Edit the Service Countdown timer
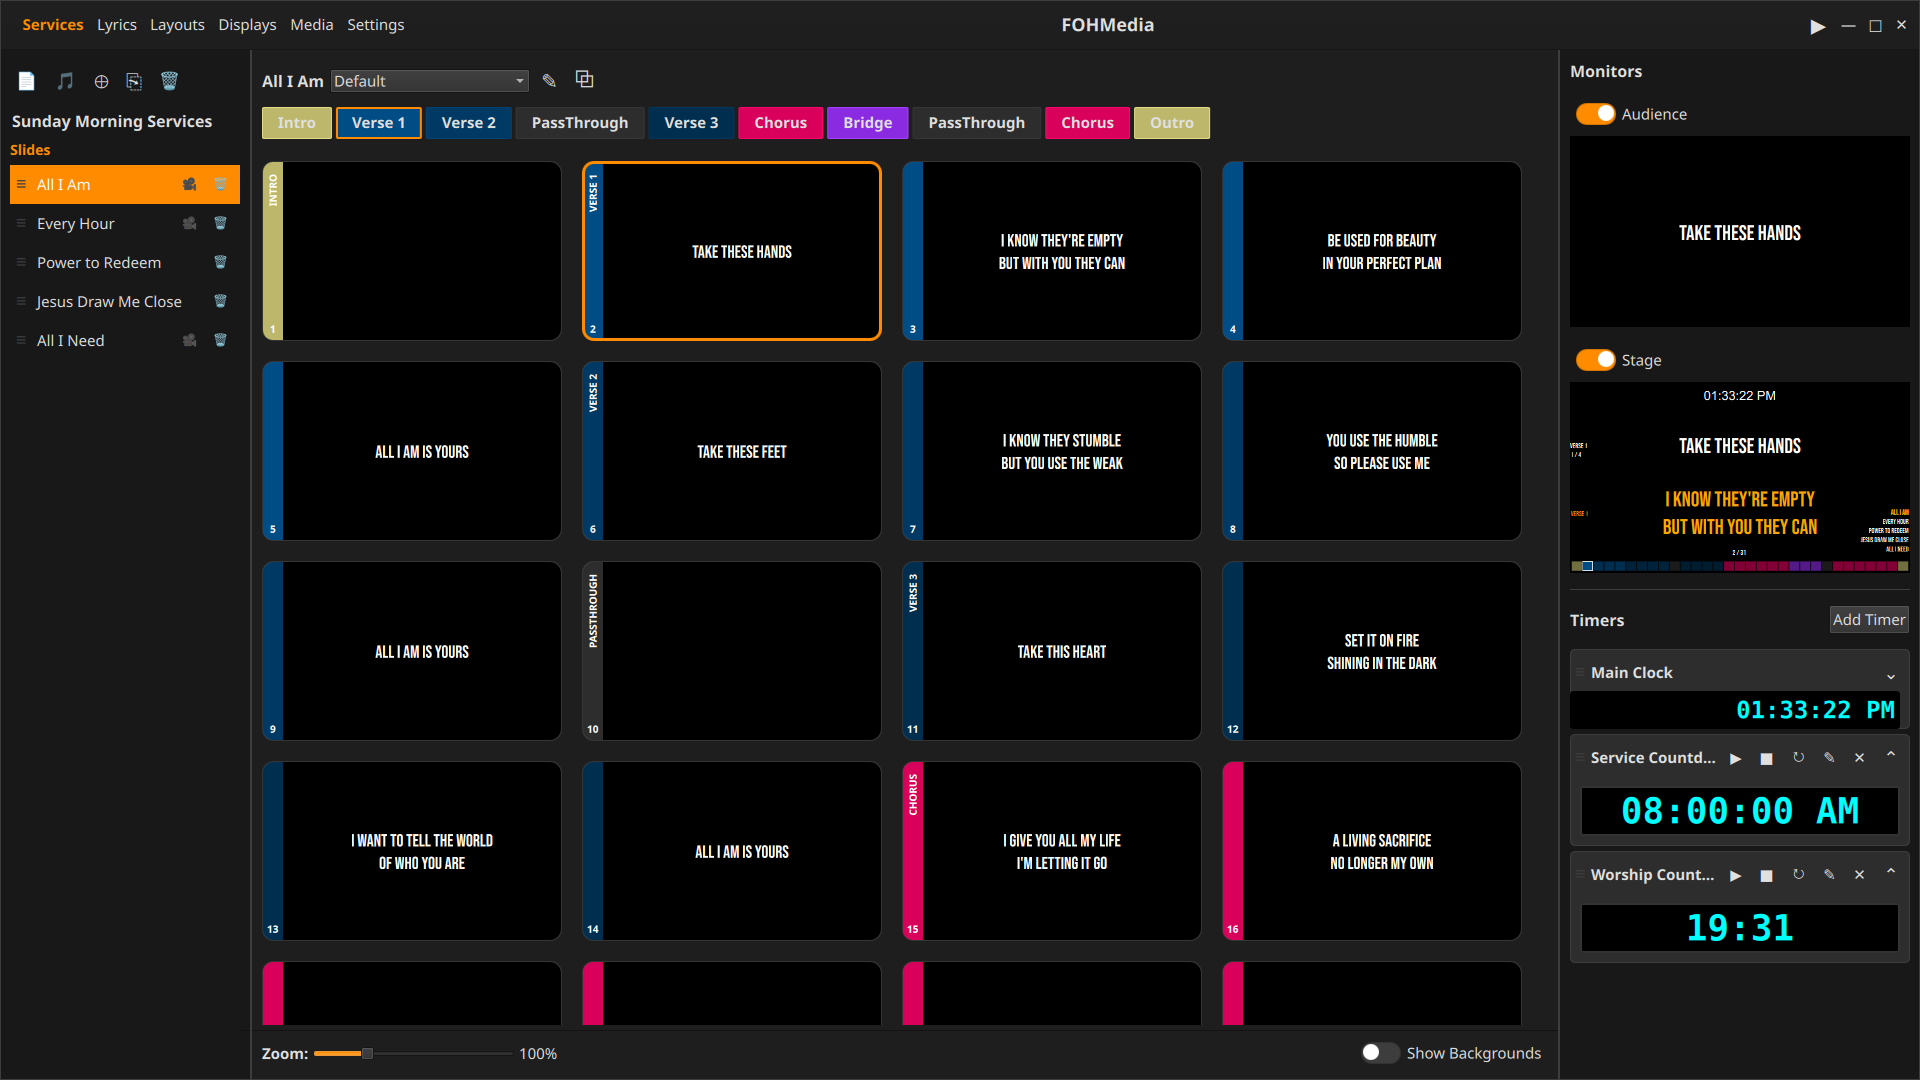The height and width of the screenshot is (1080, 1920). point(1829,758)
